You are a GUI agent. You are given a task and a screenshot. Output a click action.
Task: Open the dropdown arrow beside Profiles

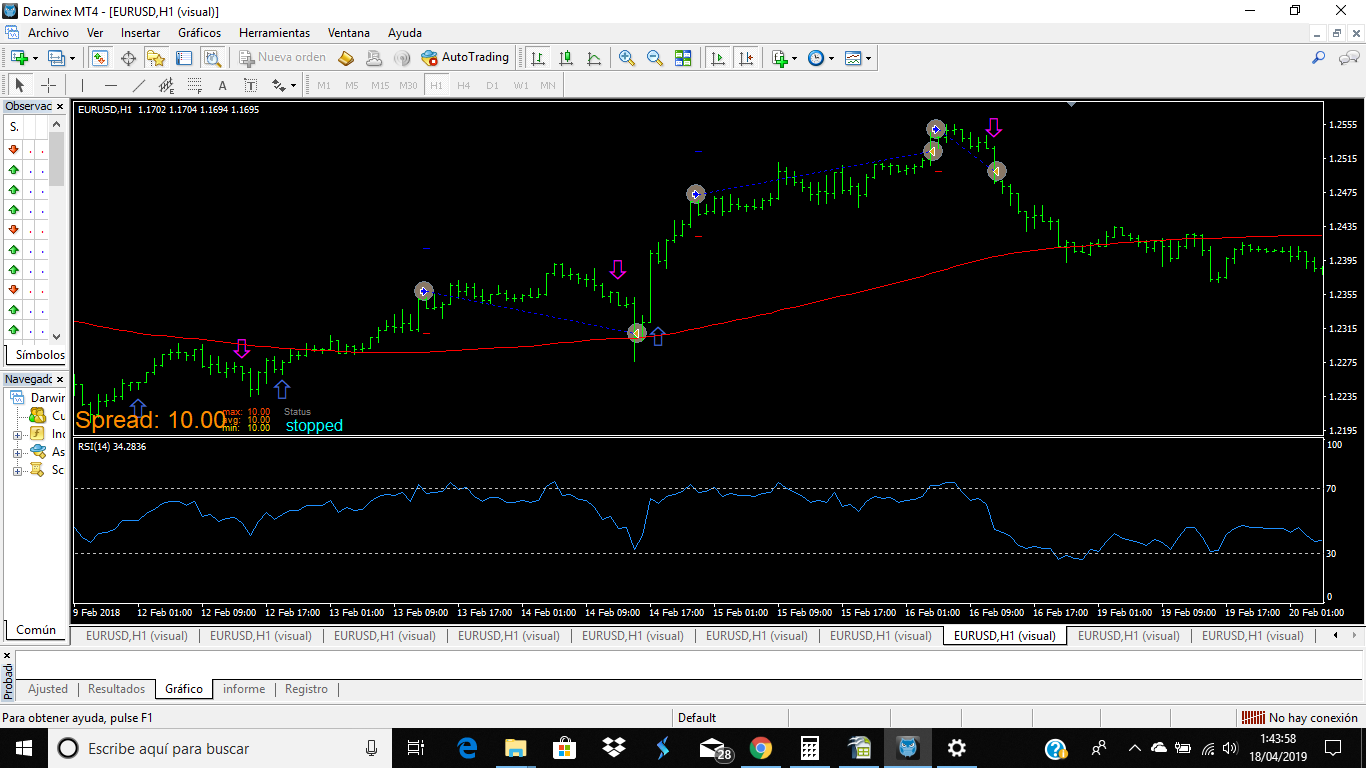pos(72,58)
